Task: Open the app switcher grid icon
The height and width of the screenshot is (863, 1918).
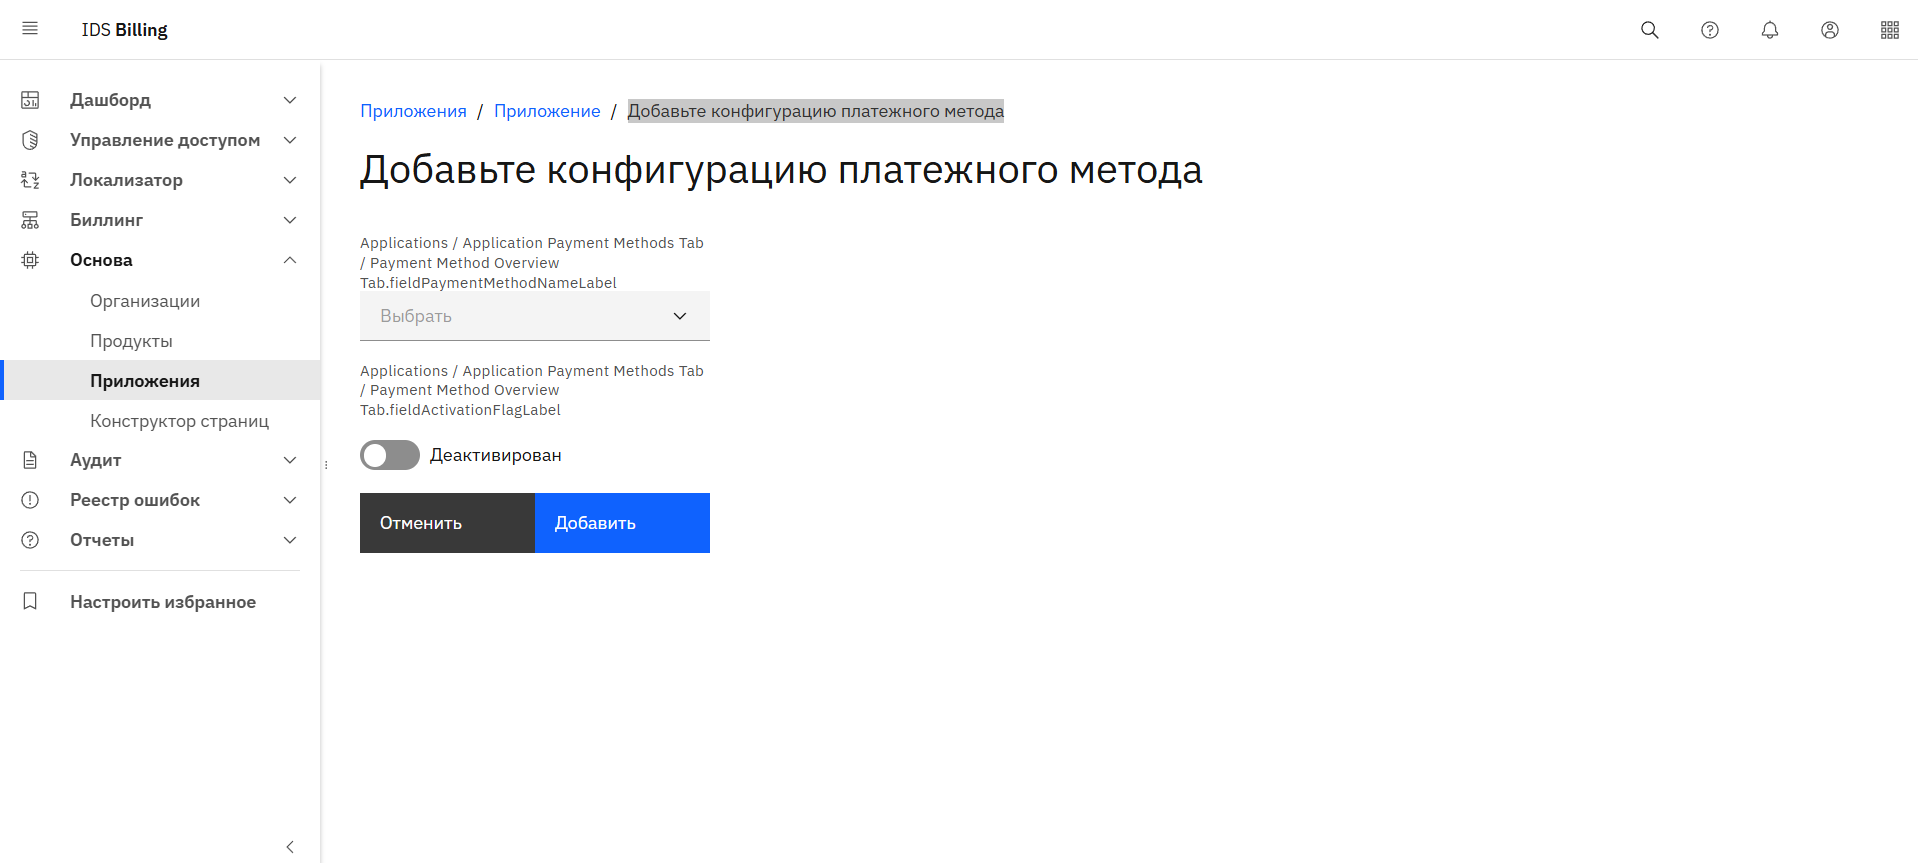Action: [x=1889, y=30]
